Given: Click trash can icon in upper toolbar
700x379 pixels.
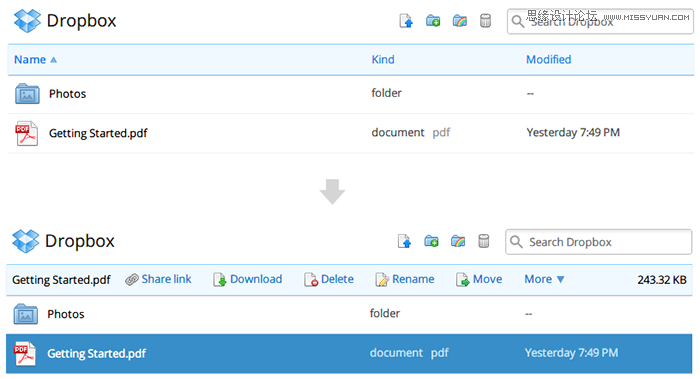Looking at the screenshot, I should tap(485, 21).
